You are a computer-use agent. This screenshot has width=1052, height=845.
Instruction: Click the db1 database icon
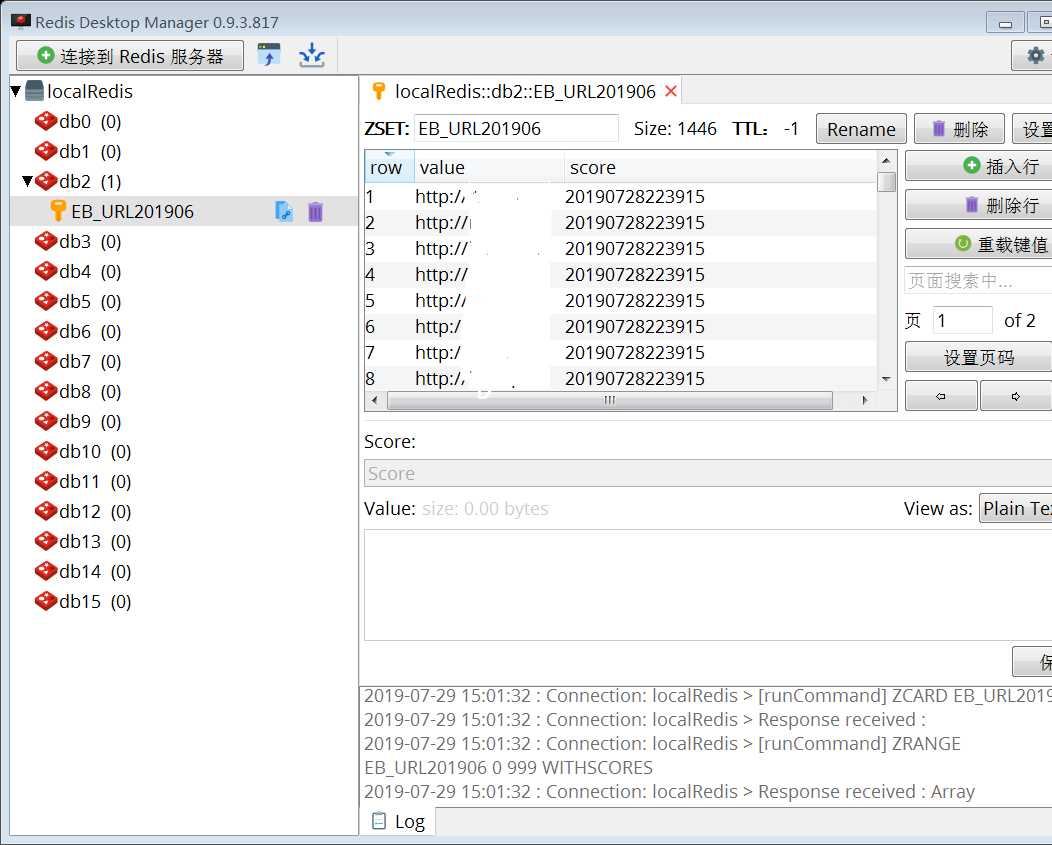[x=46, y=152]
